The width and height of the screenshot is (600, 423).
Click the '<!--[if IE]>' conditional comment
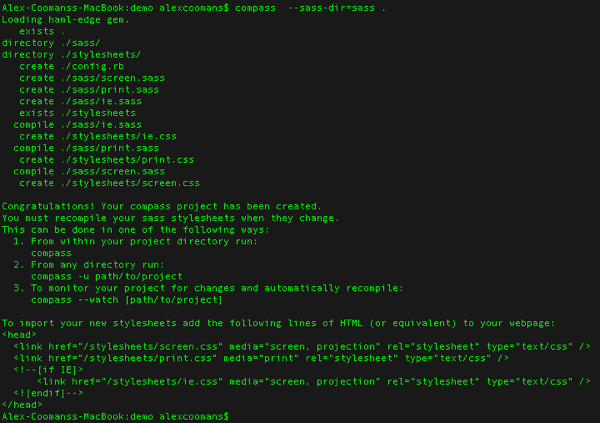coord(48,370)
